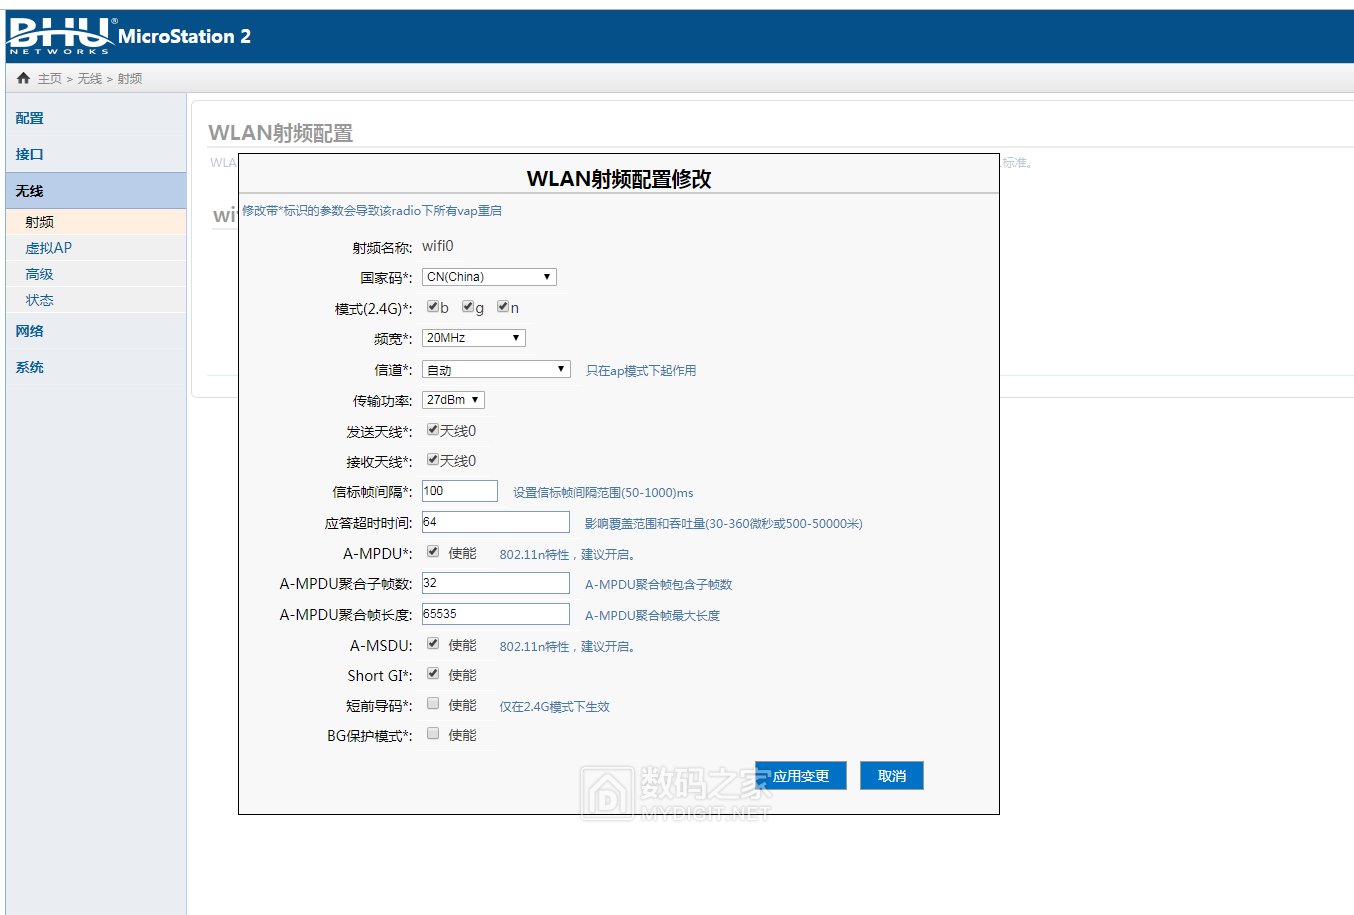Disable the A-MSDU 使能 checkbox

433,643
